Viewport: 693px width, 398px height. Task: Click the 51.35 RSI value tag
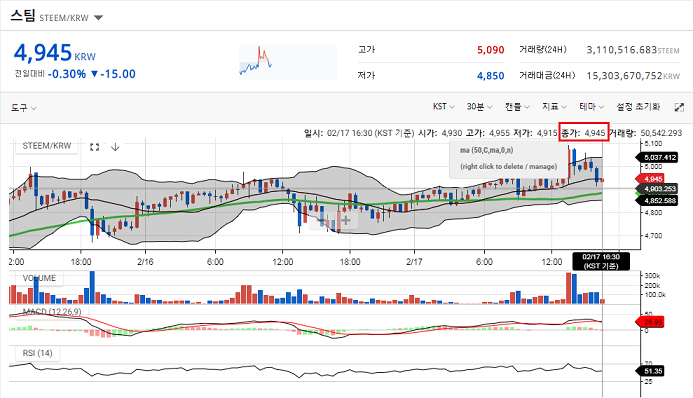650,371
